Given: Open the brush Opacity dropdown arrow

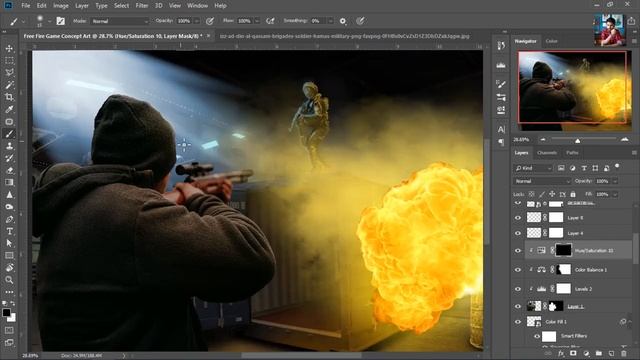Looking at the screenshot, I should pos(197,21).
